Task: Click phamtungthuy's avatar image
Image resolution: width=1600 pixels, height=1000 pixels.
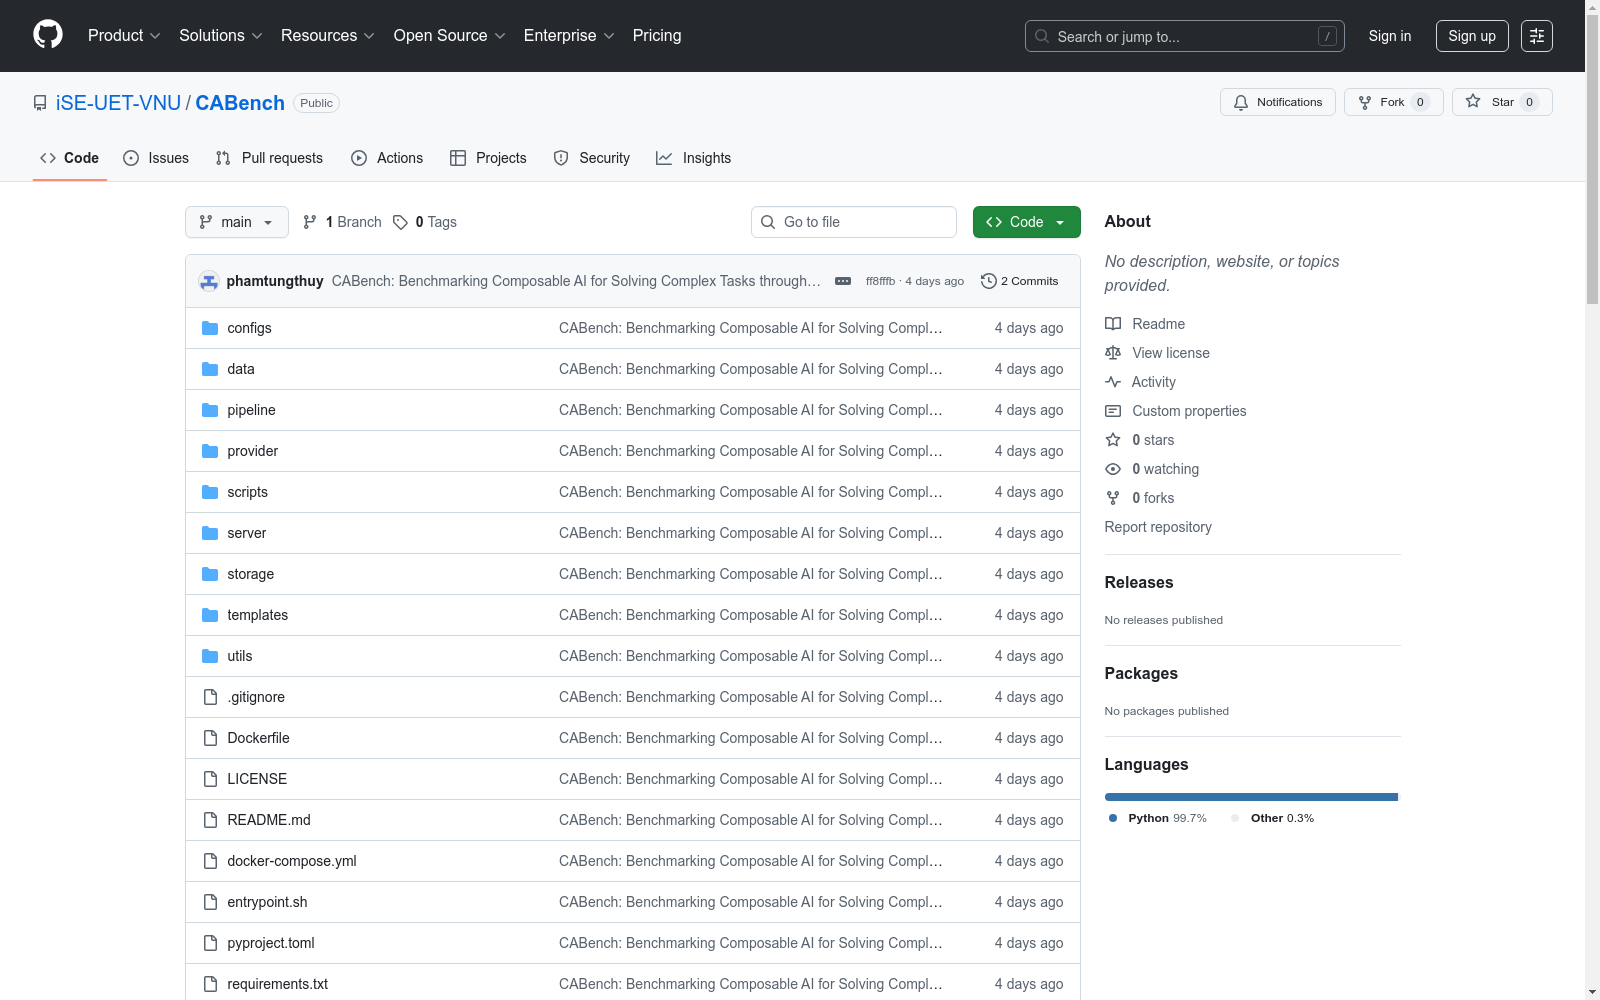Action: pos(209,281)
